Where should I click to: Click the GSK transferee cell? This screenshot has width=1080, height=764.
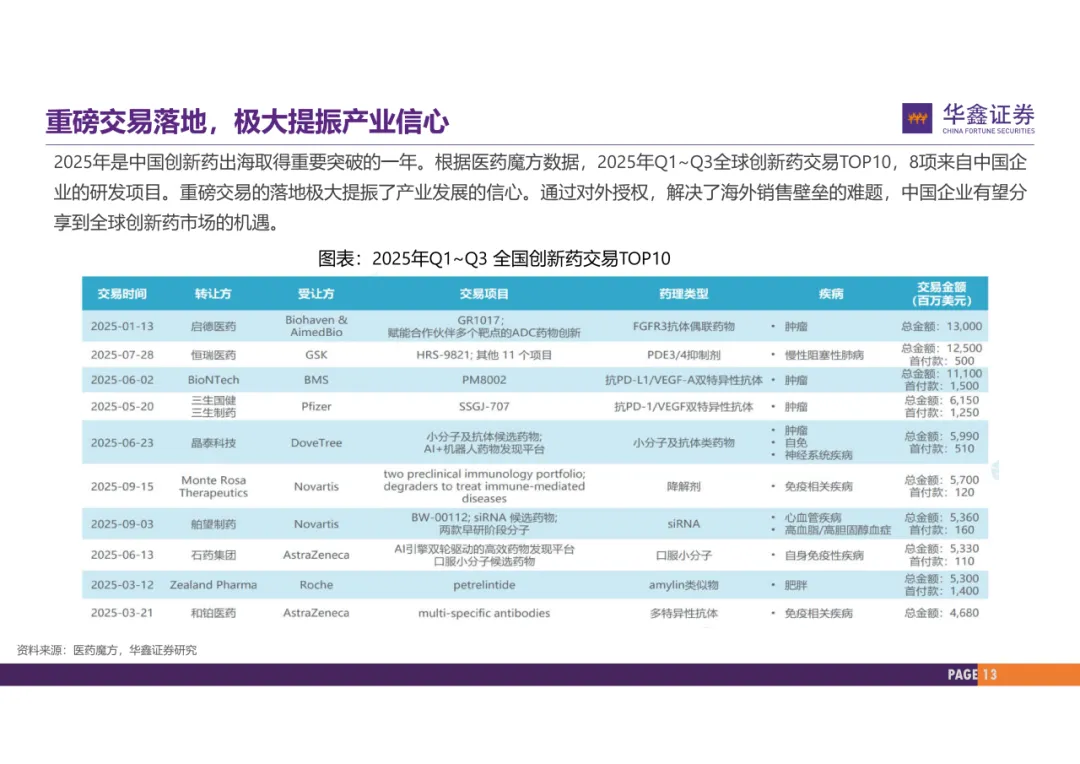316,355
